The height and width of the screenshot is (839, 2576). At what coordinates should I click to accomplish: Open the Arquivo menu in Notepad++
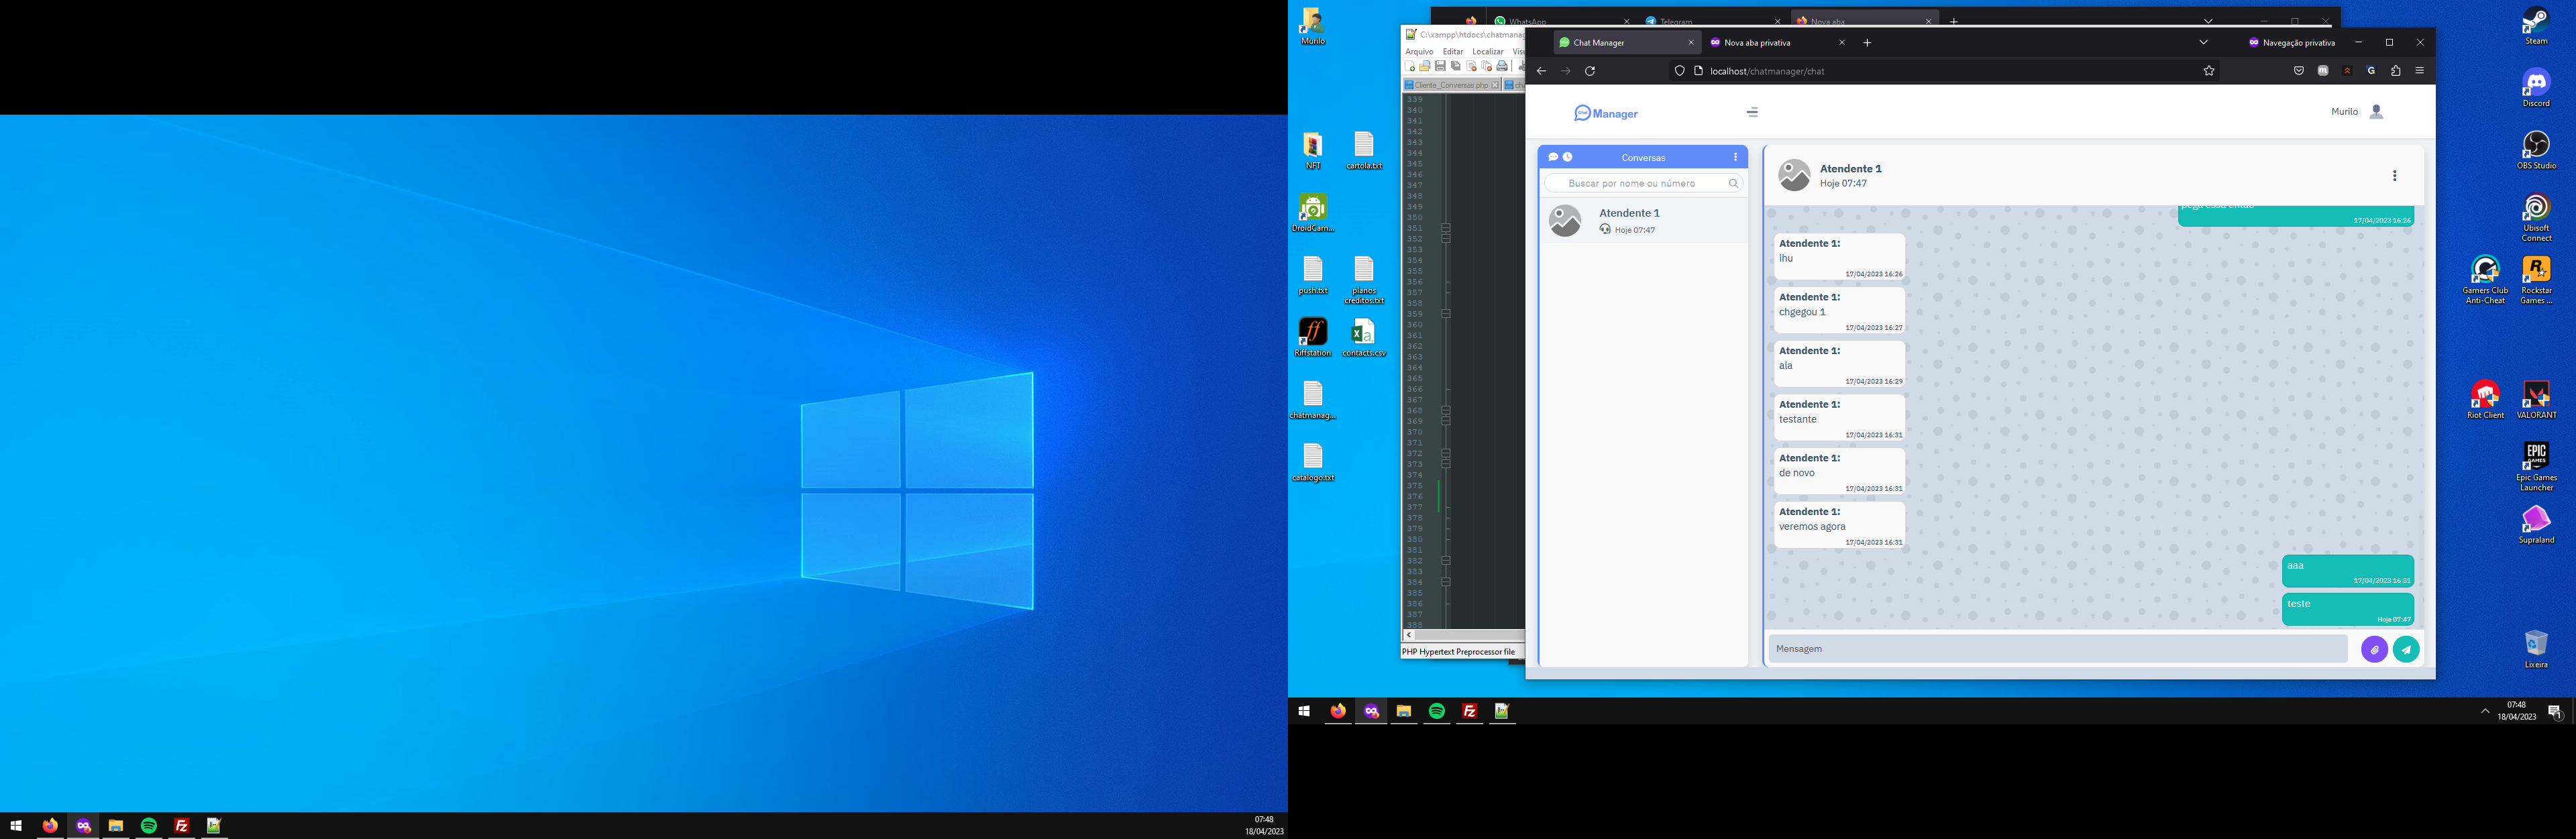(x=1419, y=51)
